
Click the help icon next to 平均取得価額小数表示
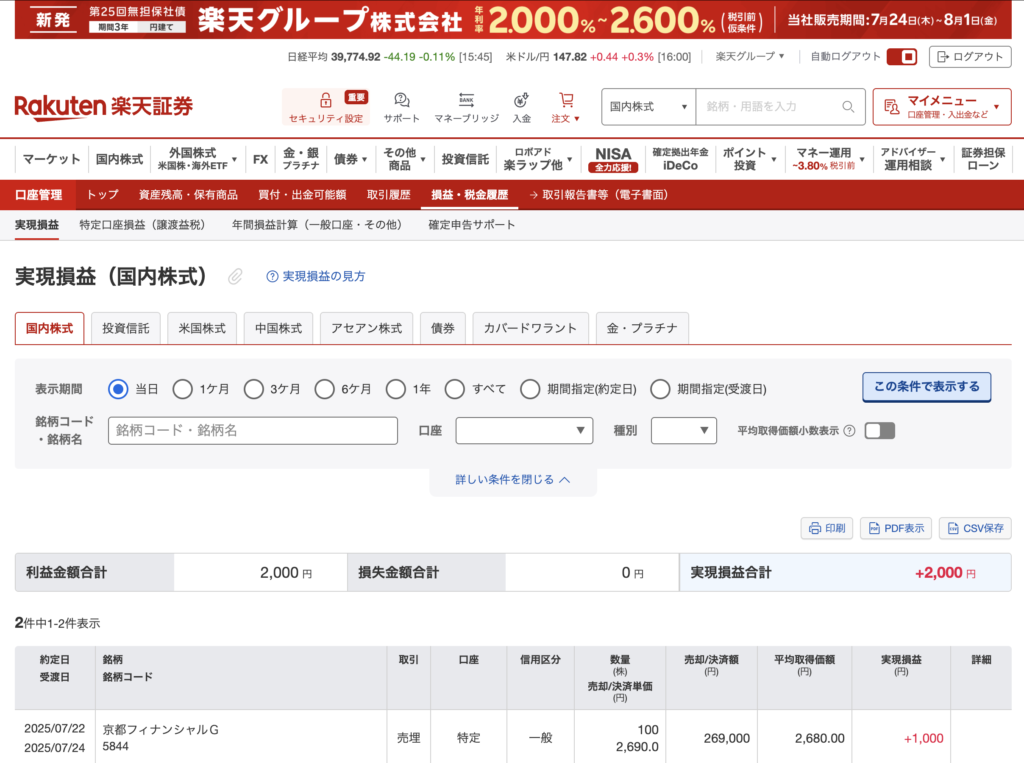pos(849,430)
